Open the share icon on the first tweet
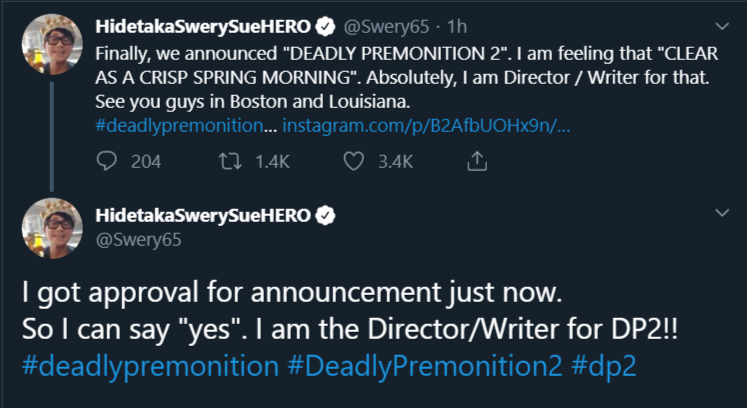Image resolution: width=747 pixels, height=408 pixels. point(478,160)
